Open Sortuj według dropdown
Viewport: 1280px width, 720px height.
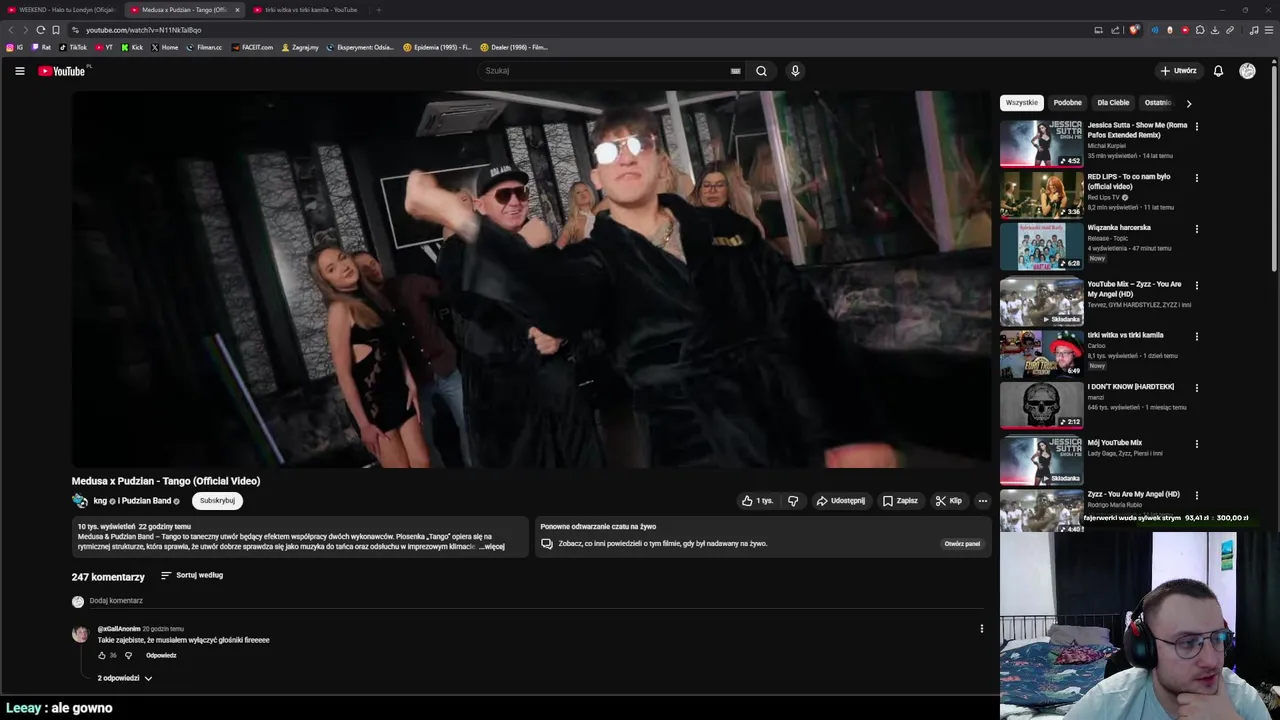click(x=192, y=576)
